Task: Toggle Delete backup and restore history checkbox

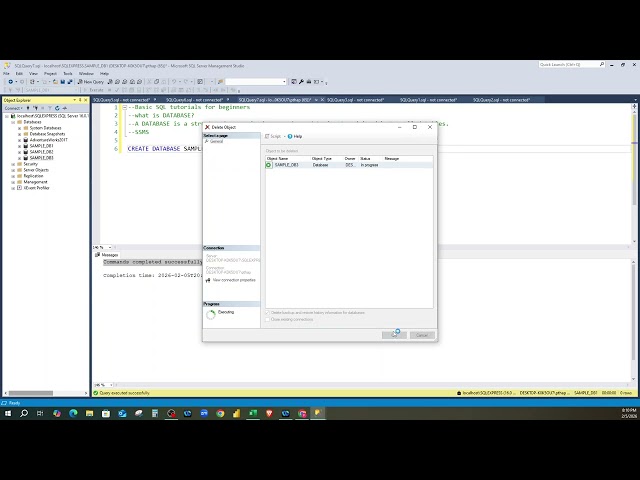Action: pyautogui.click(x=267, y=313)
